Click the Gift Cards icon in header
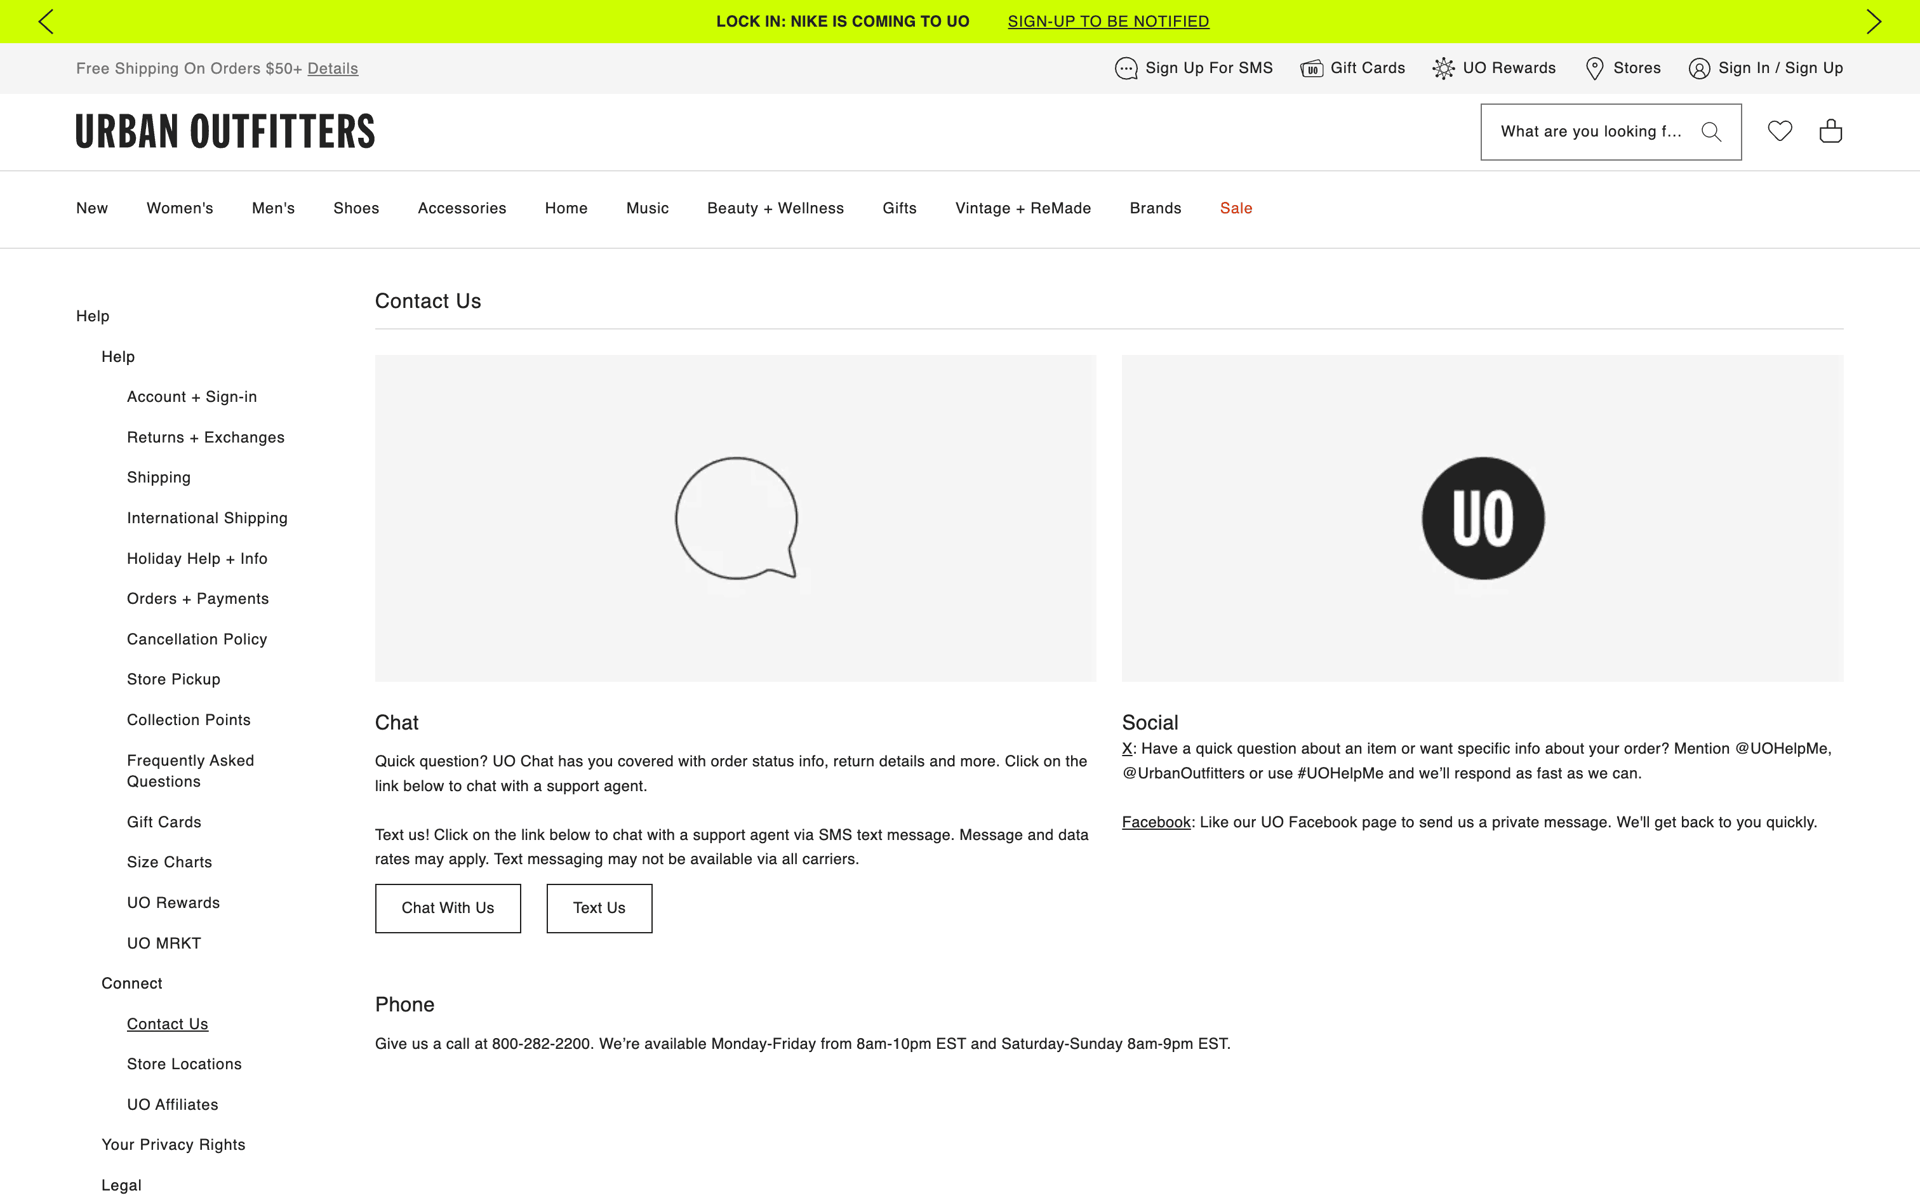1920x1200 pixels. [1311, 68]
